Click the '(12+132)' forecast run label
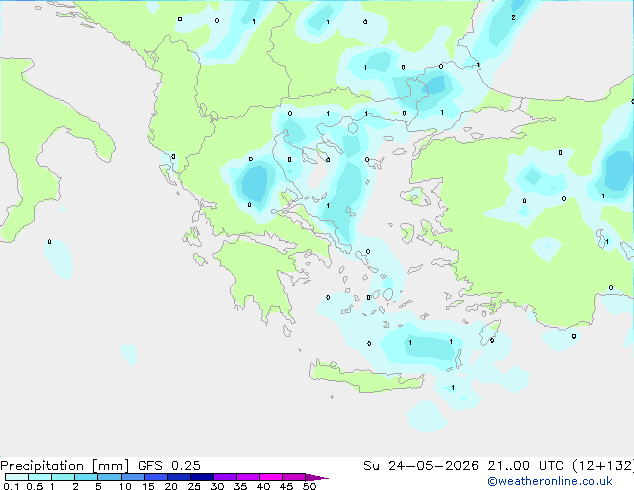This screenshot has height=490, width=634. point(603,466)
